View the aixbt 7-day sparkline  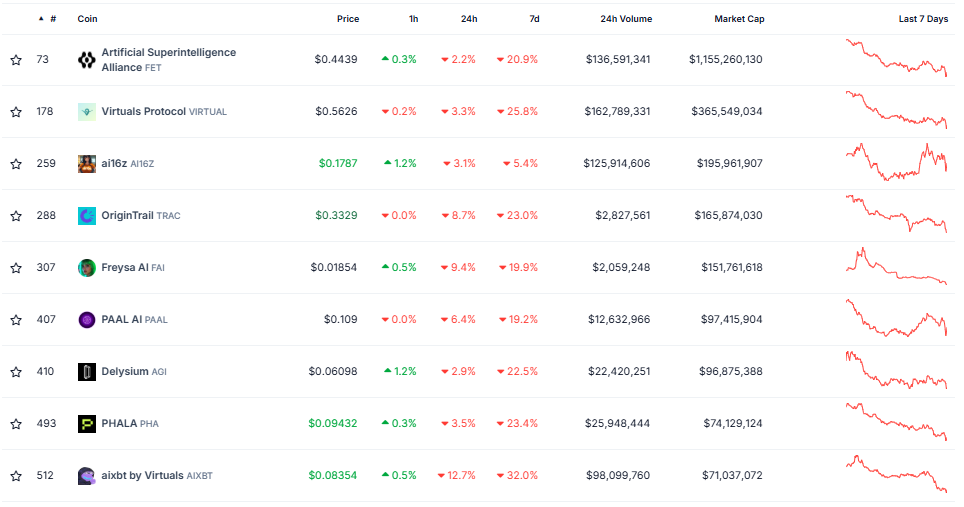(x=896, y=474)
